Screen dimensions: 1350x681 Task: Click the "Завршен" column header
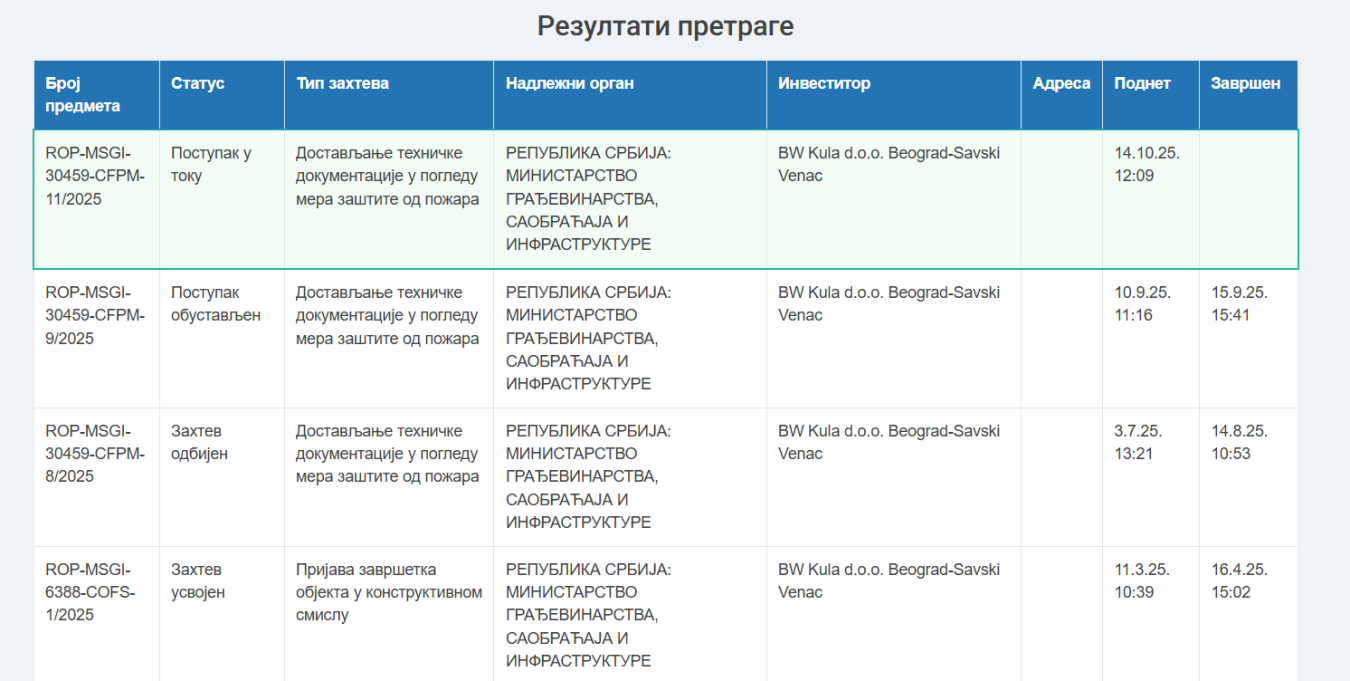[x=1245, y=83]
